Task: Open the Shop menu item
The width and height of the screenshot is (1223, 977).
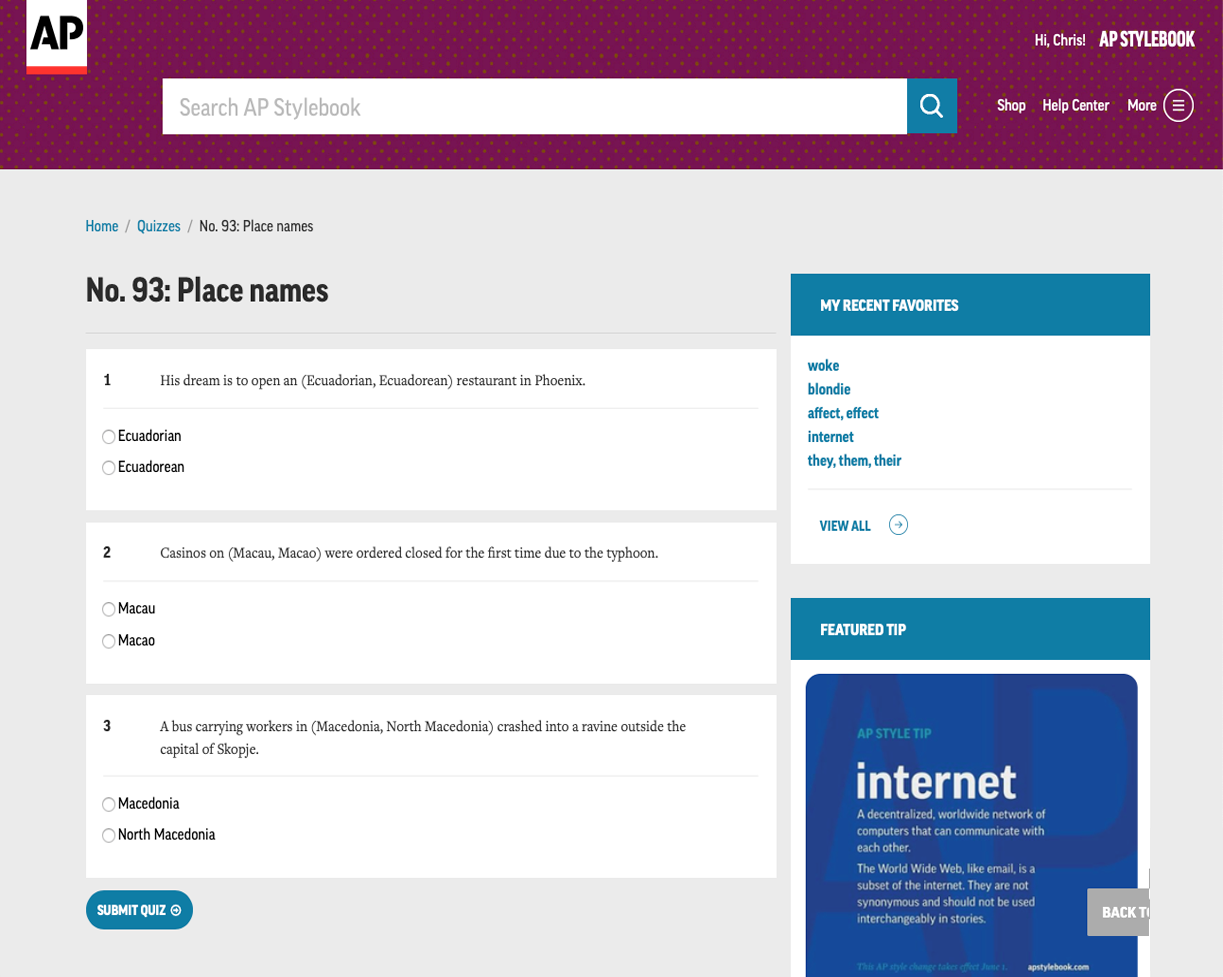Action: (1011, 105)
